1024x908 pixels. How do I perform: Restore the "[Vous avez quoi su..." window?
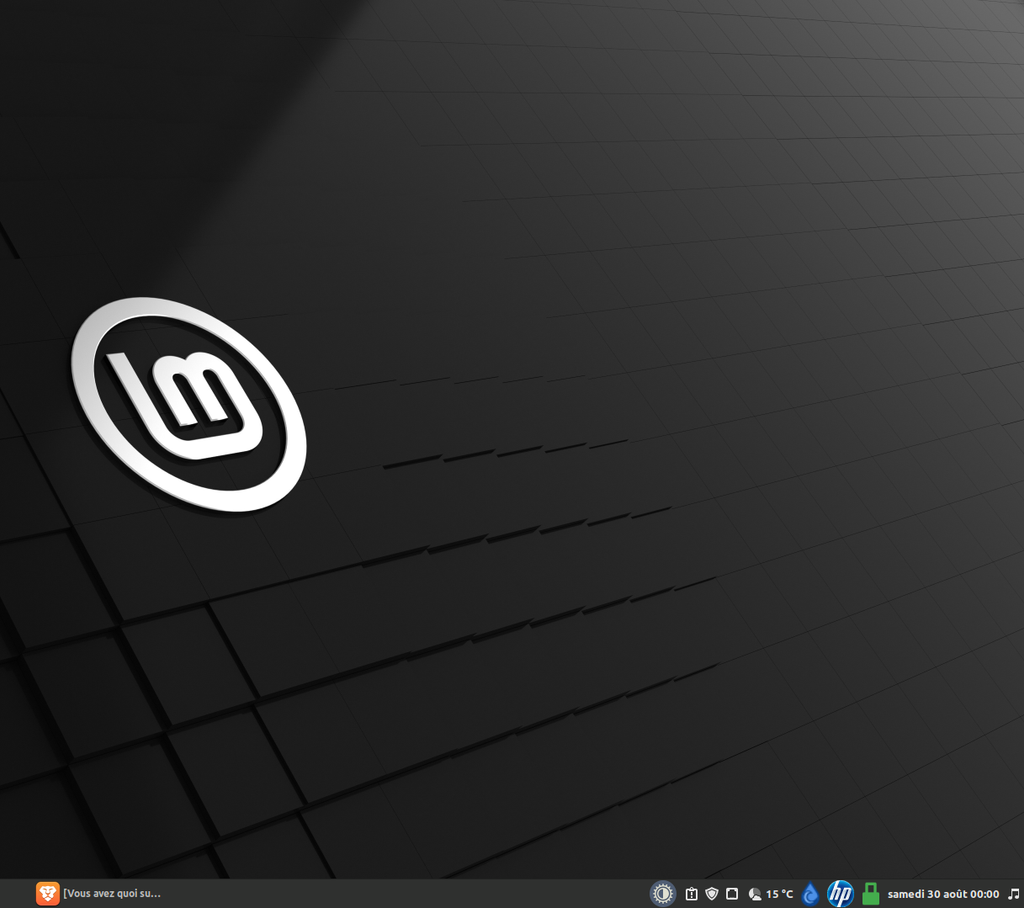112,893
